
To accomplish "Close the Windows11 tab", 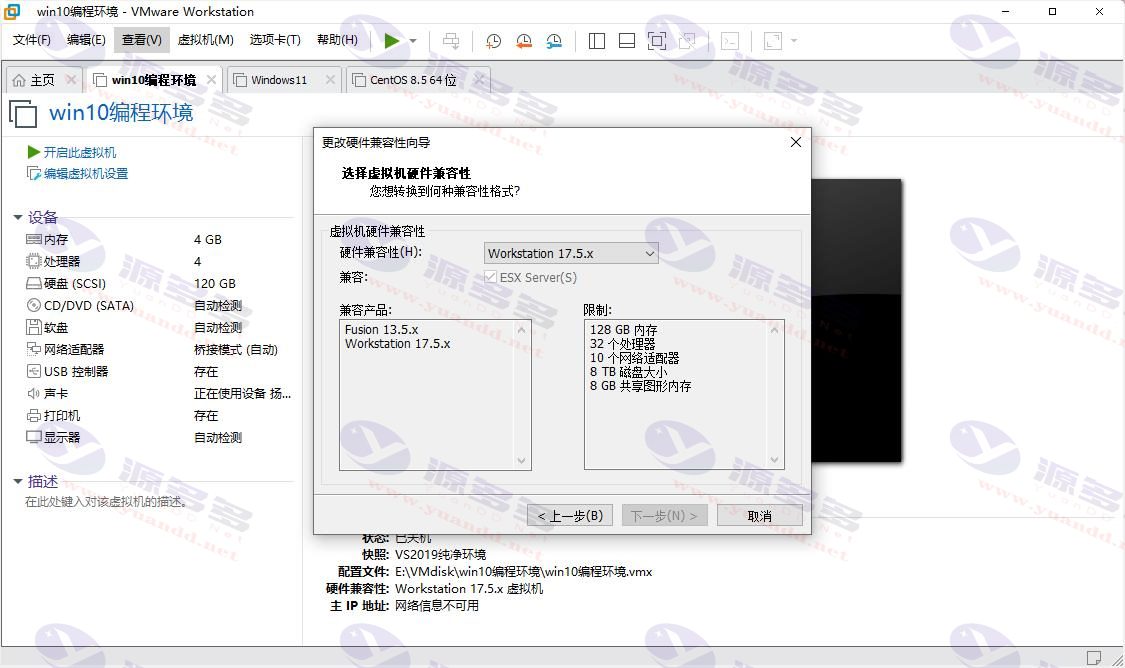I will click(x=330, y=80).
